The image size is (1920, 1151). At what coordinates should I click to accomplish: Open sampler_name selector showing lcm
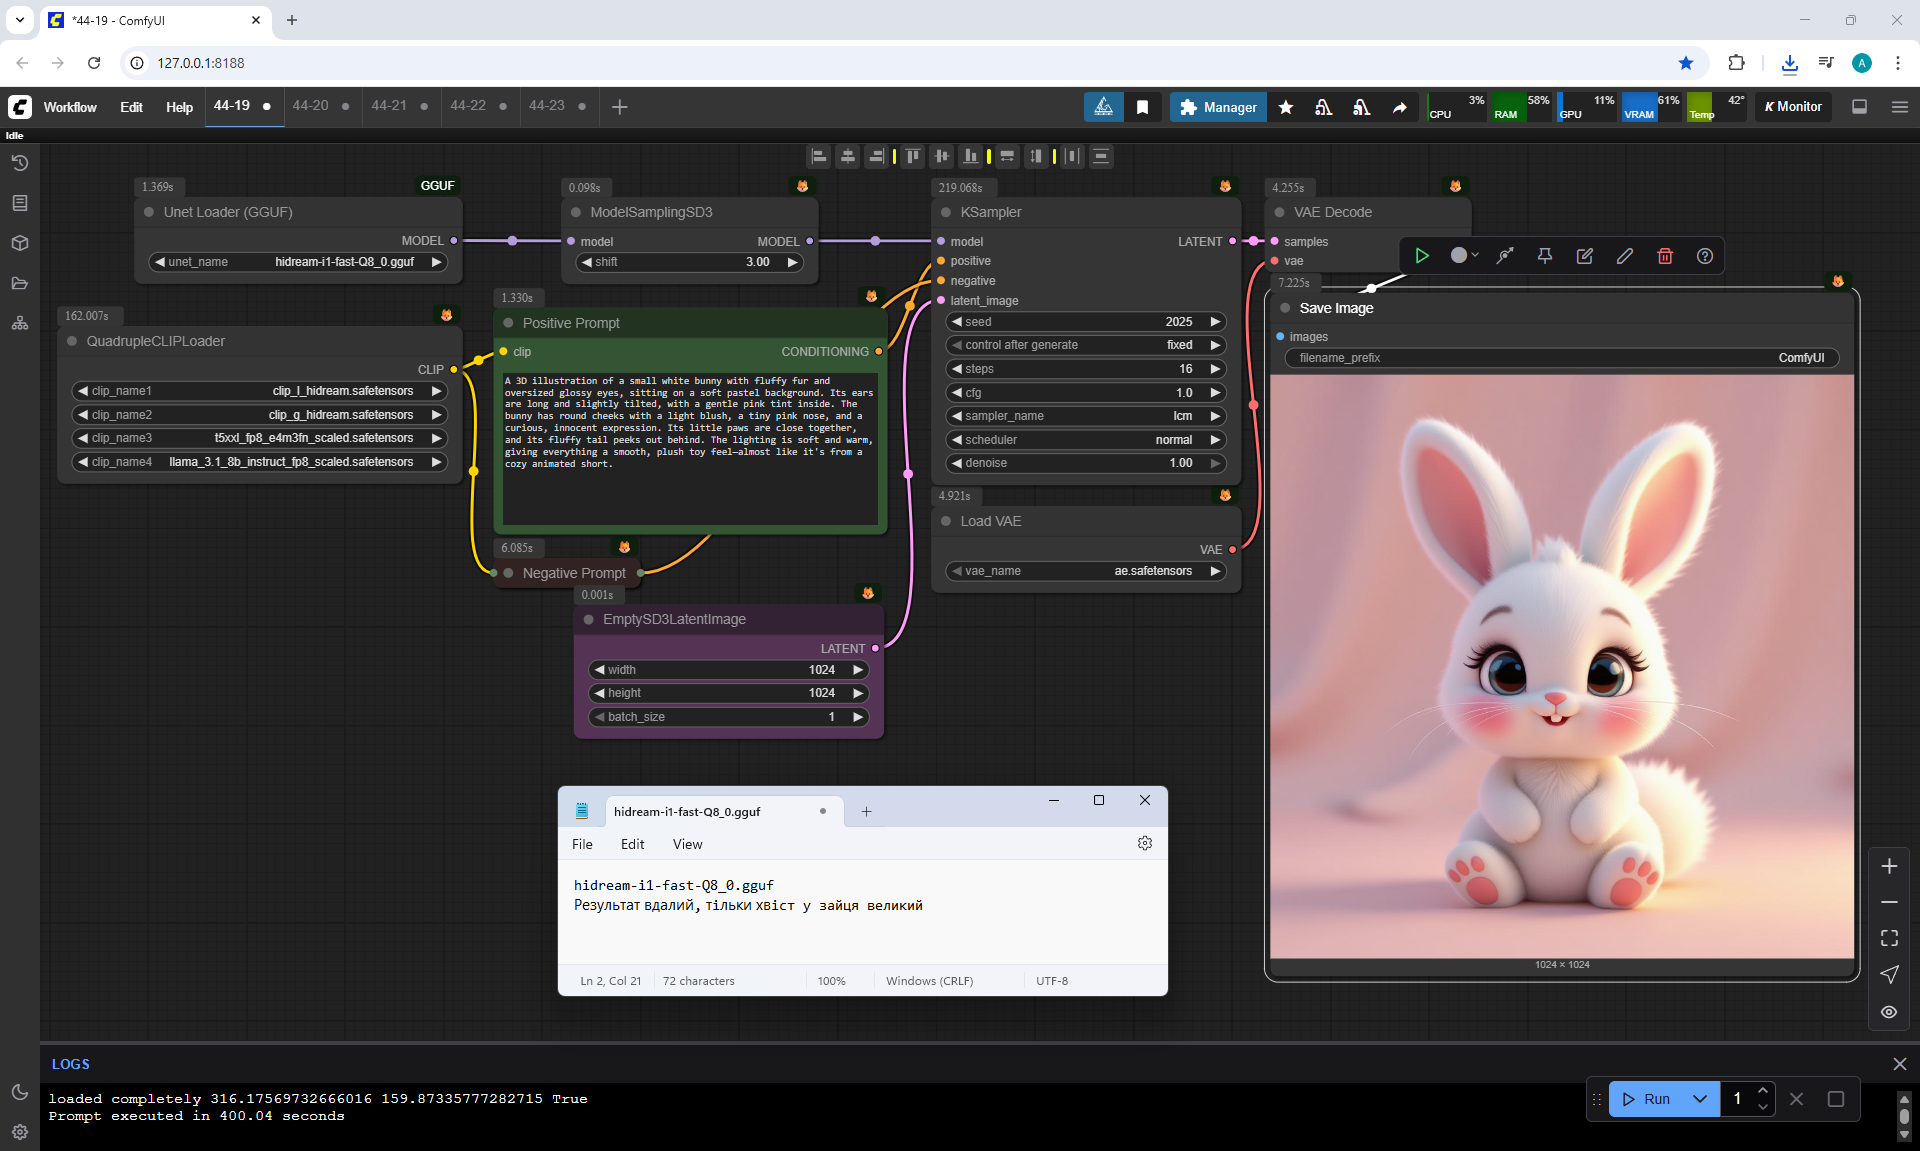(x=1085, y=416)
